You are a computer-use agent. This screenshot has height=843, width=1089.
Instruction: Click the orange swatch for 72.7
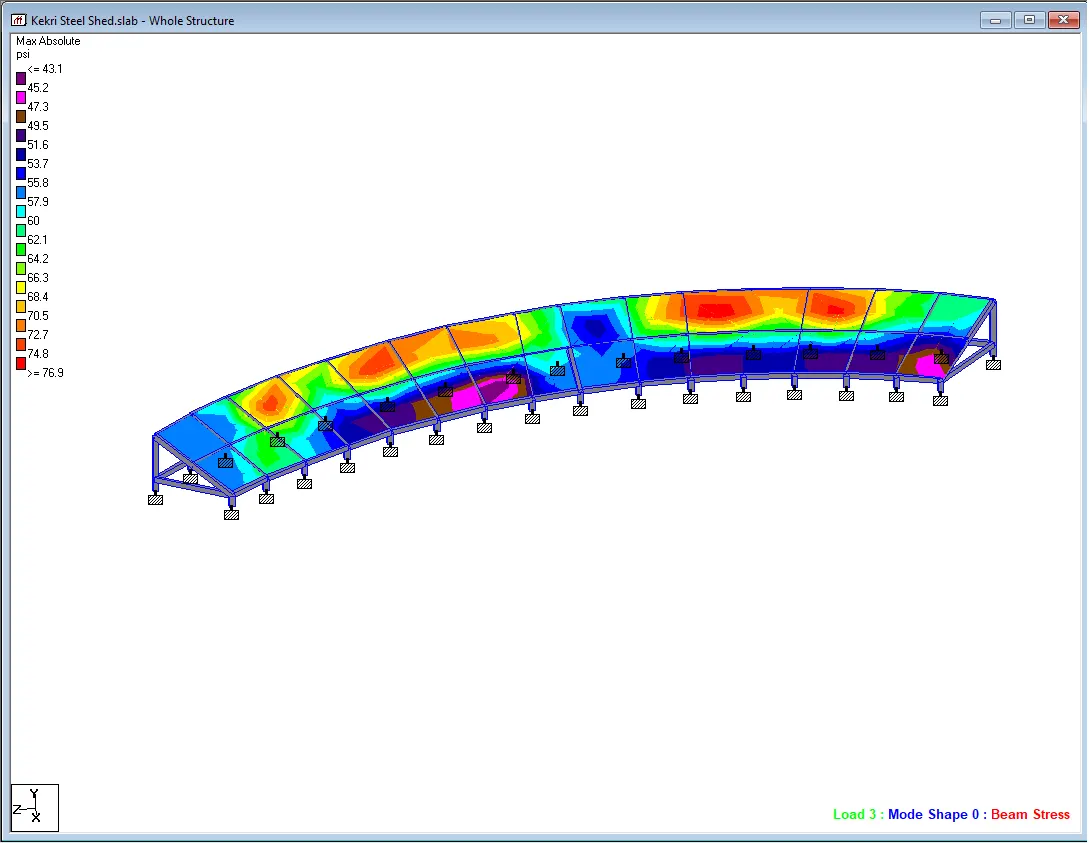pyautogui.click(x=21, y=326)
